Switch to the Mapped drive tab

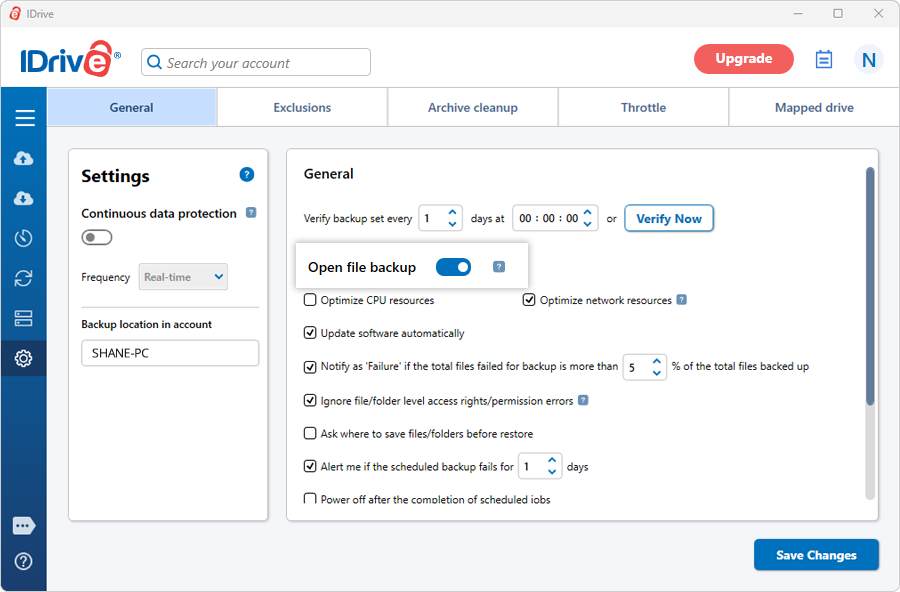[x=814, y=107]
